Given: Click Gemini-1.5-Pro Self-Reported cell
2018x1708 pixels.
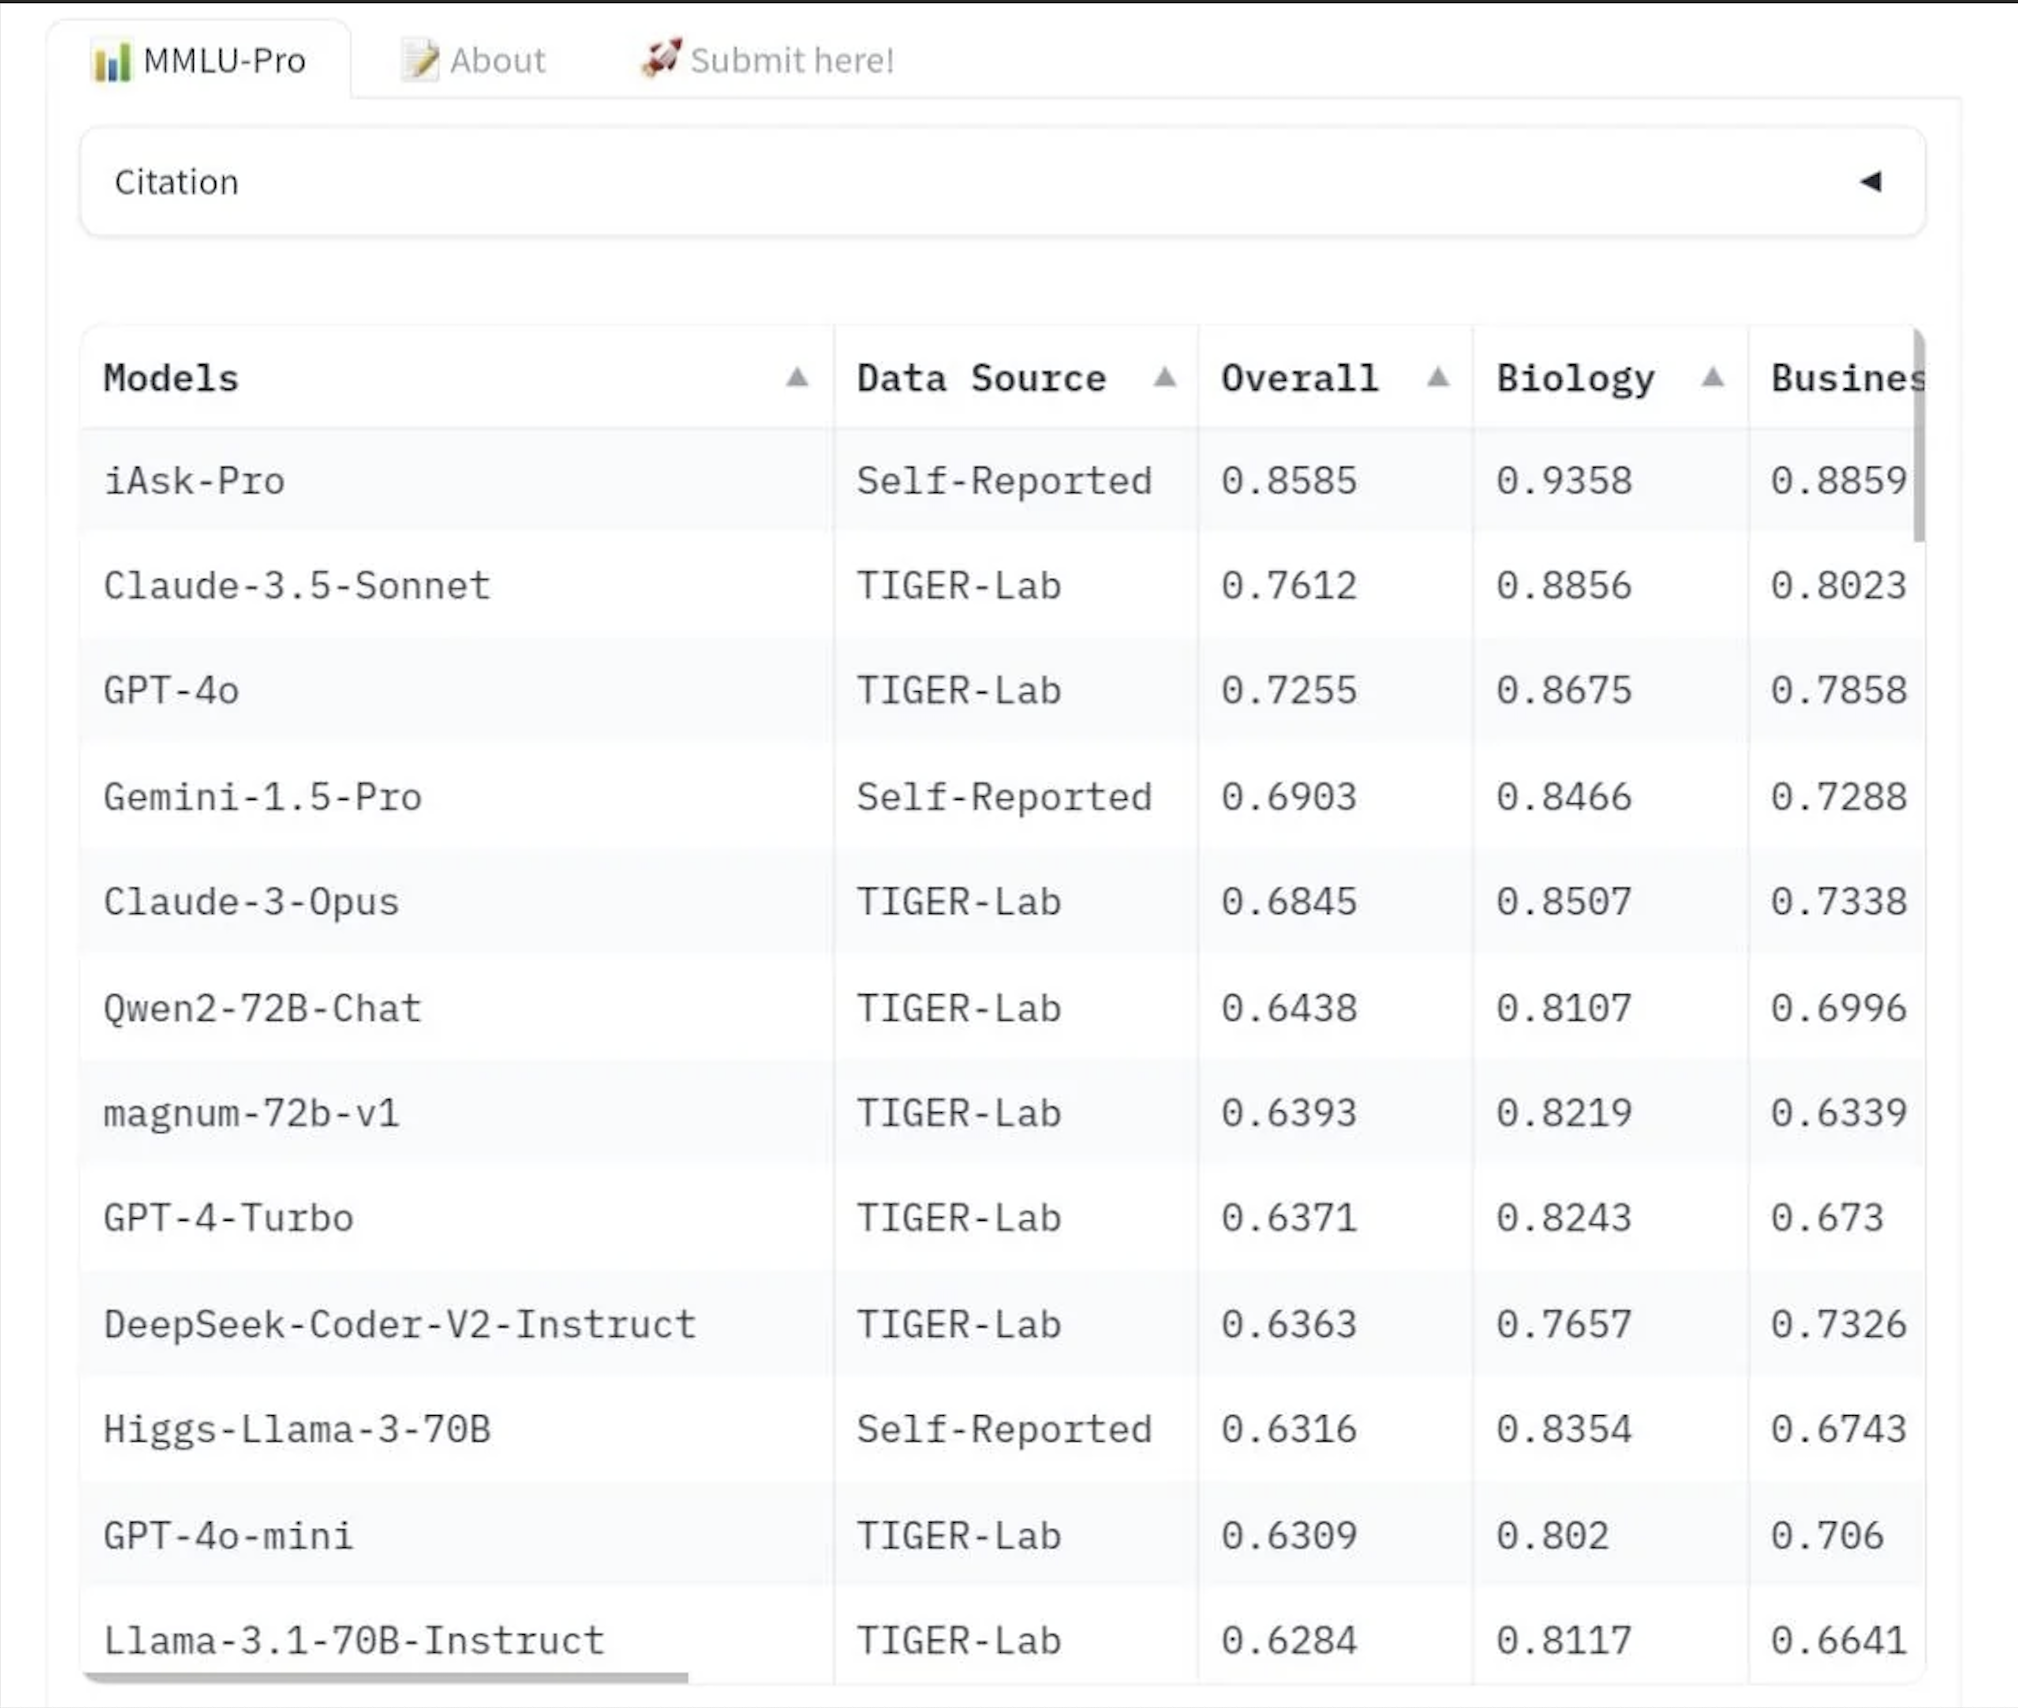Looking at the screenshot, I should point(1004,797).
